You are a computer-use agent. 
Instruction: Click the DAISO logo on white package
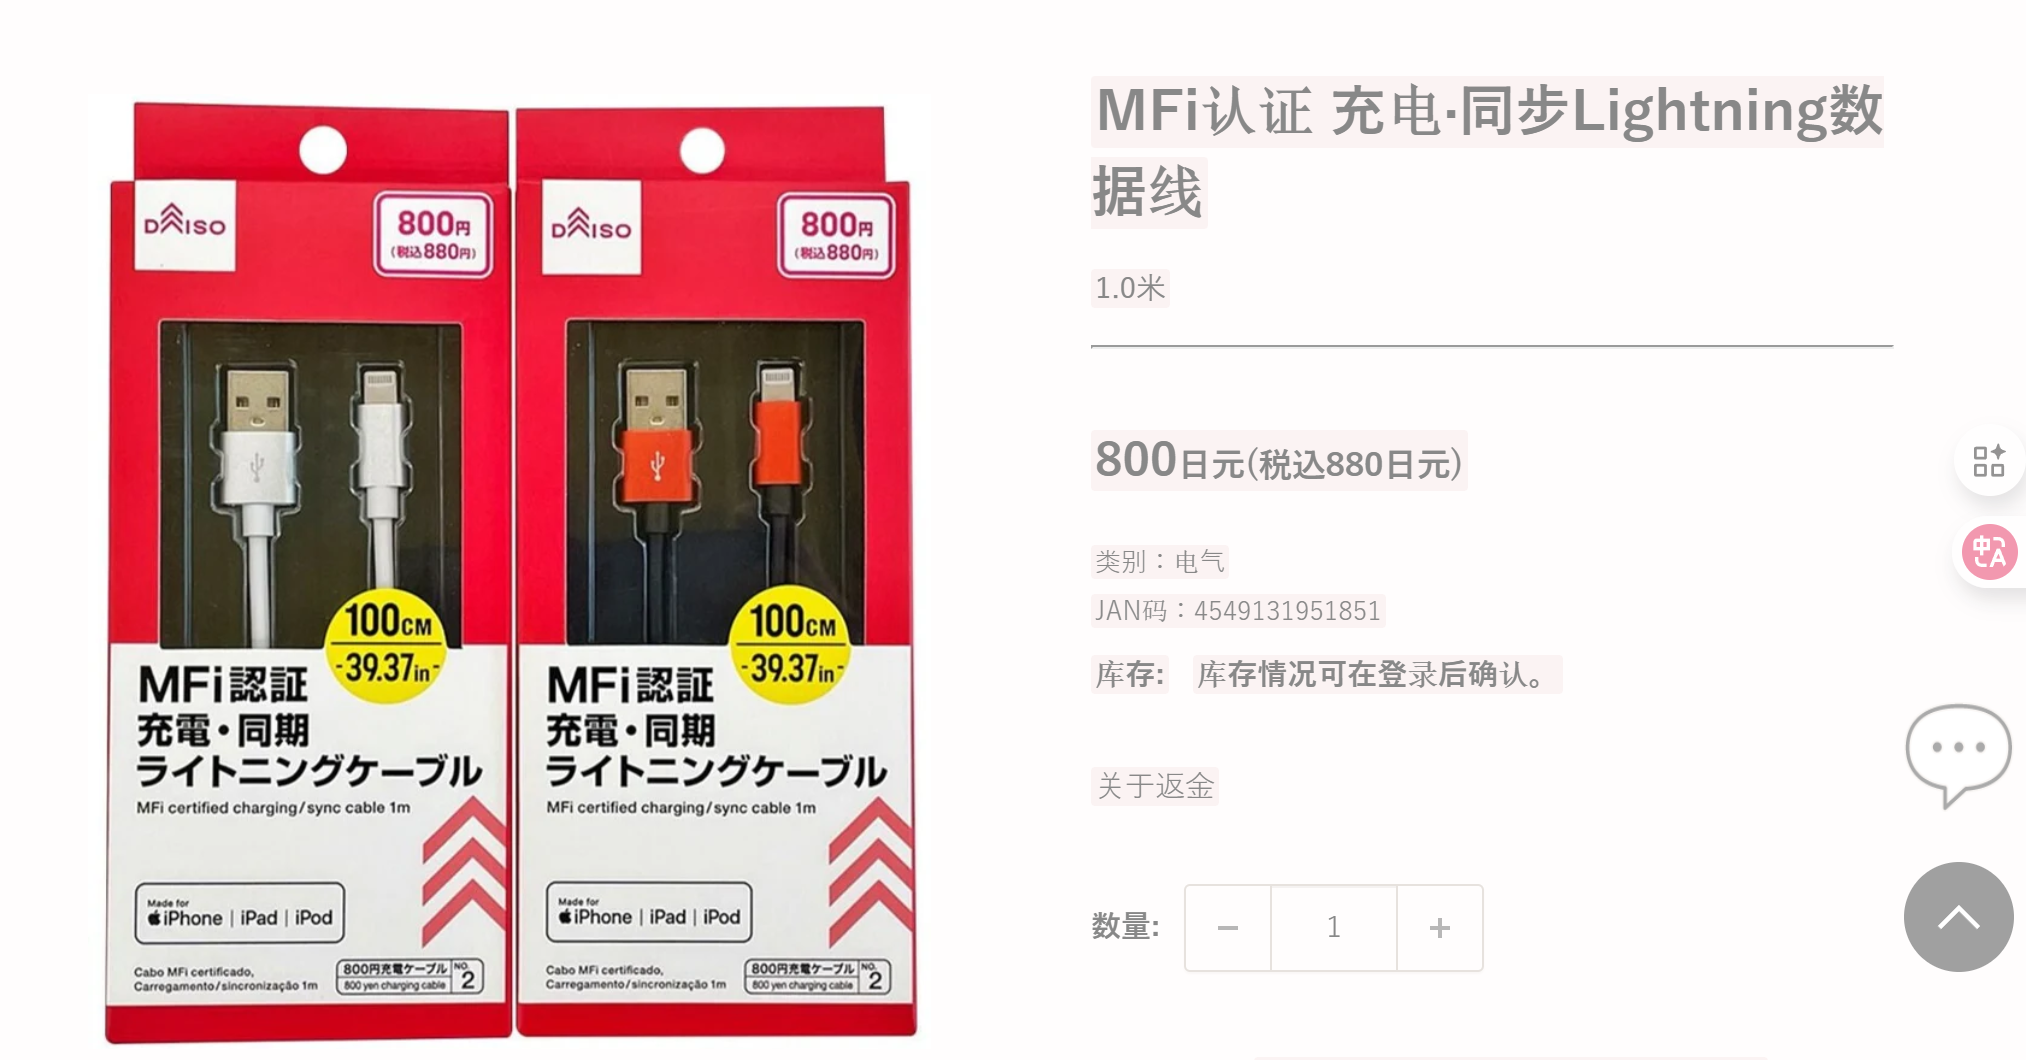(185, 225)
